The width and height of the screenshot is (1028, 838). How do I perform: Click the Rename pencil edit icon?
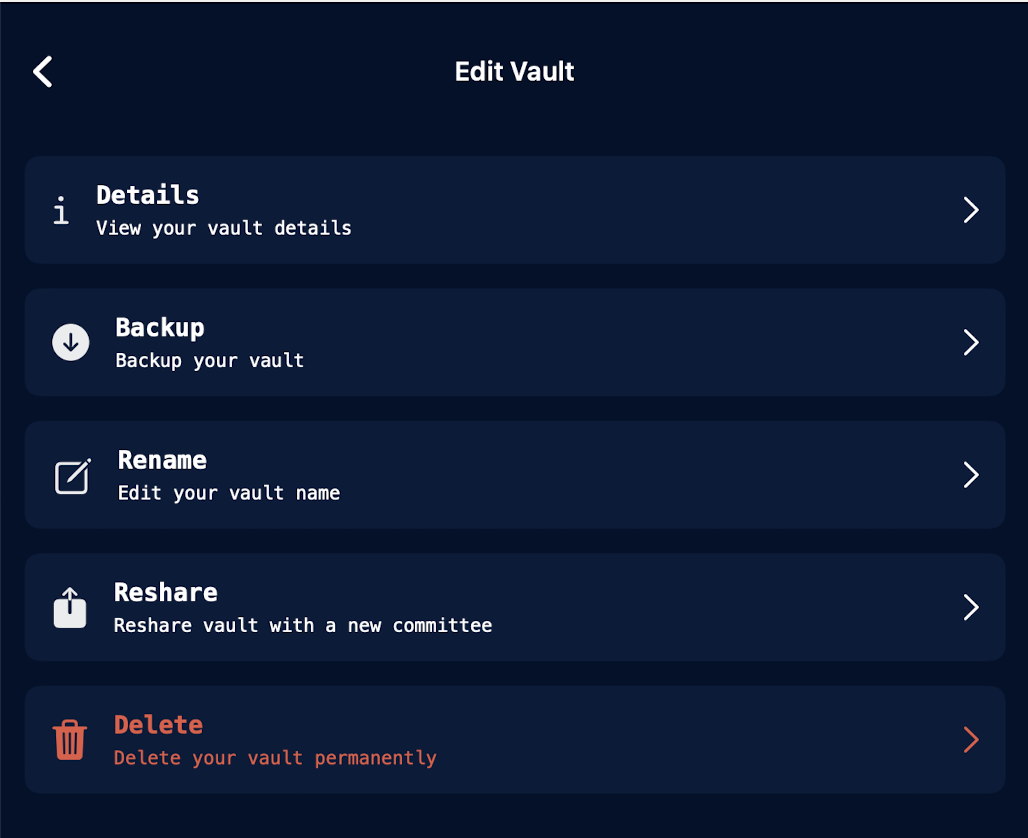(72, 475)
